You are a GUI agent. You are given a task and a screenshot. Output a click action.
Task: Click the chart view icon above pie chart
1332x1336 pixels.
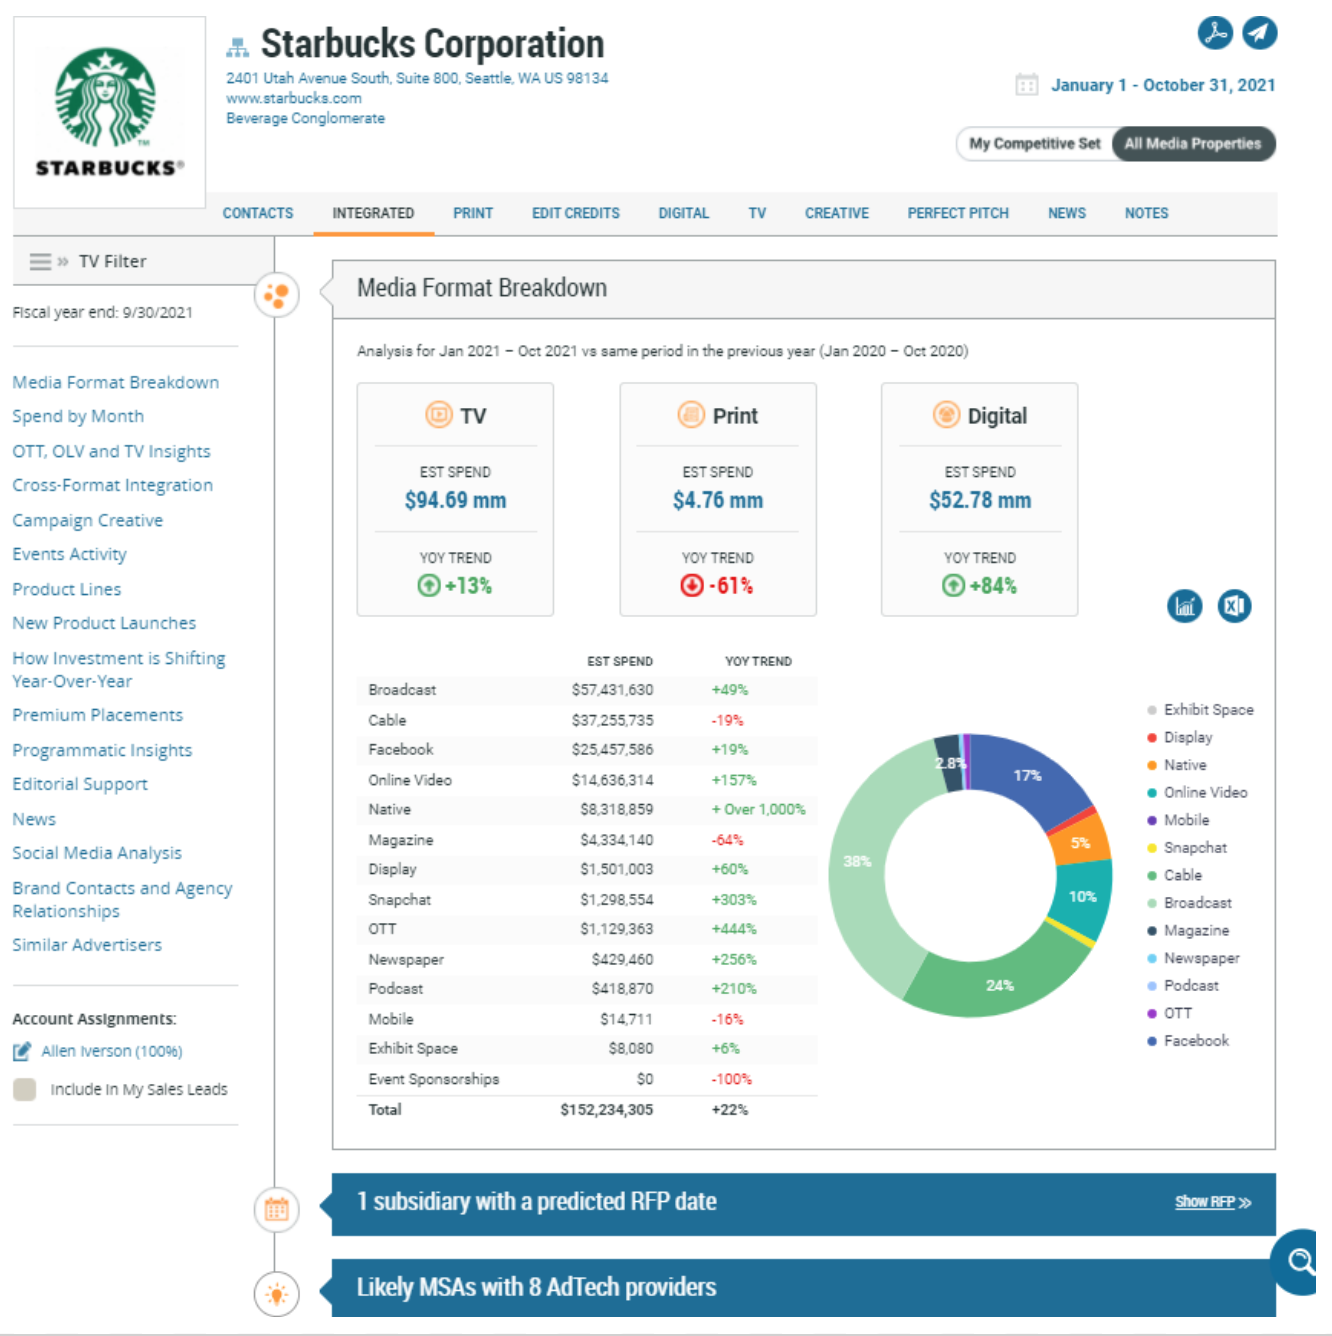coord(1185,606)
